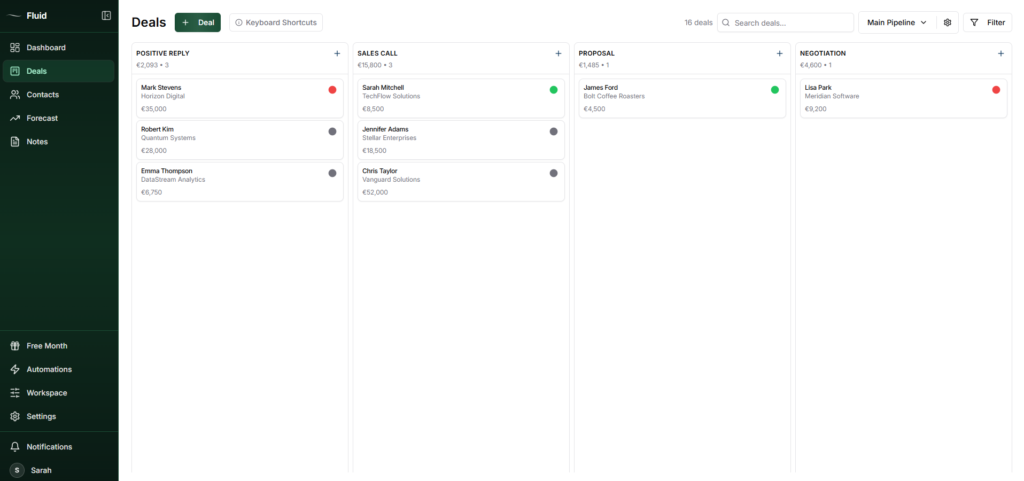
Task: Focus the Search deals field
Action: click(790, 22)
